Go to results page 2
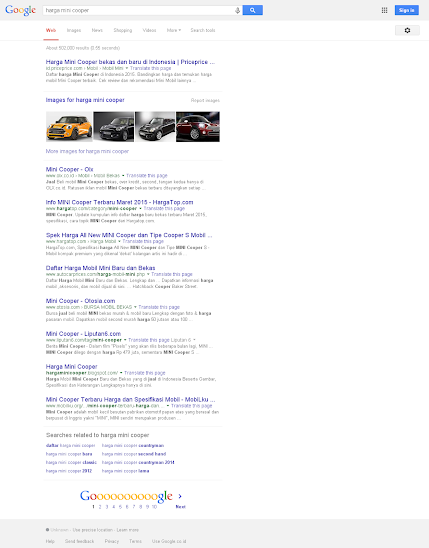This screenshot has height=548, width=429. coord(100,506)
